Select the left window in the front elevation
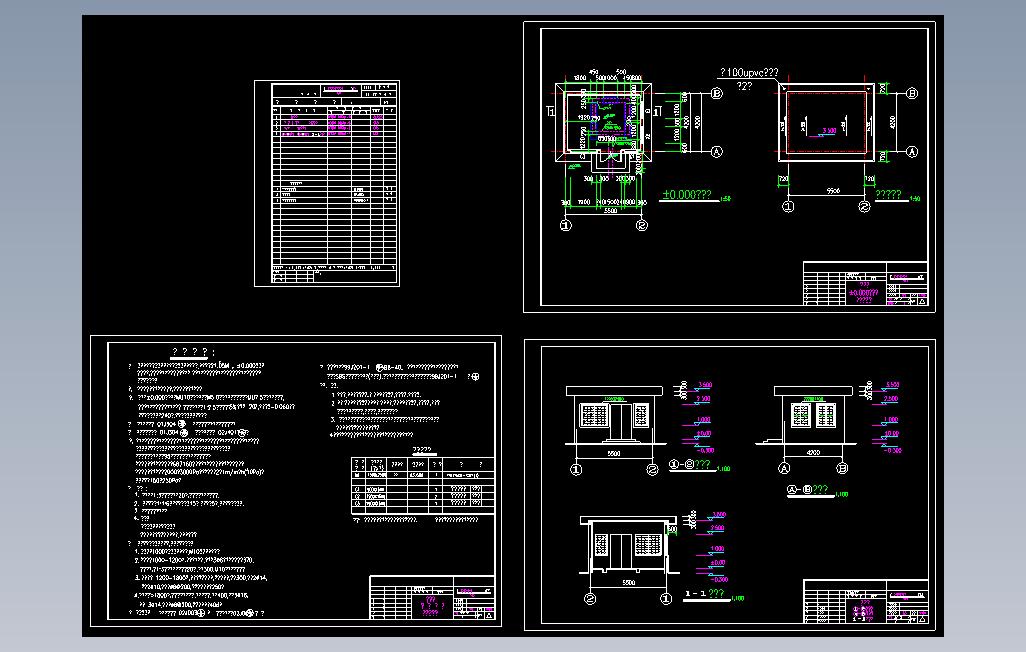 pos(594,415)
